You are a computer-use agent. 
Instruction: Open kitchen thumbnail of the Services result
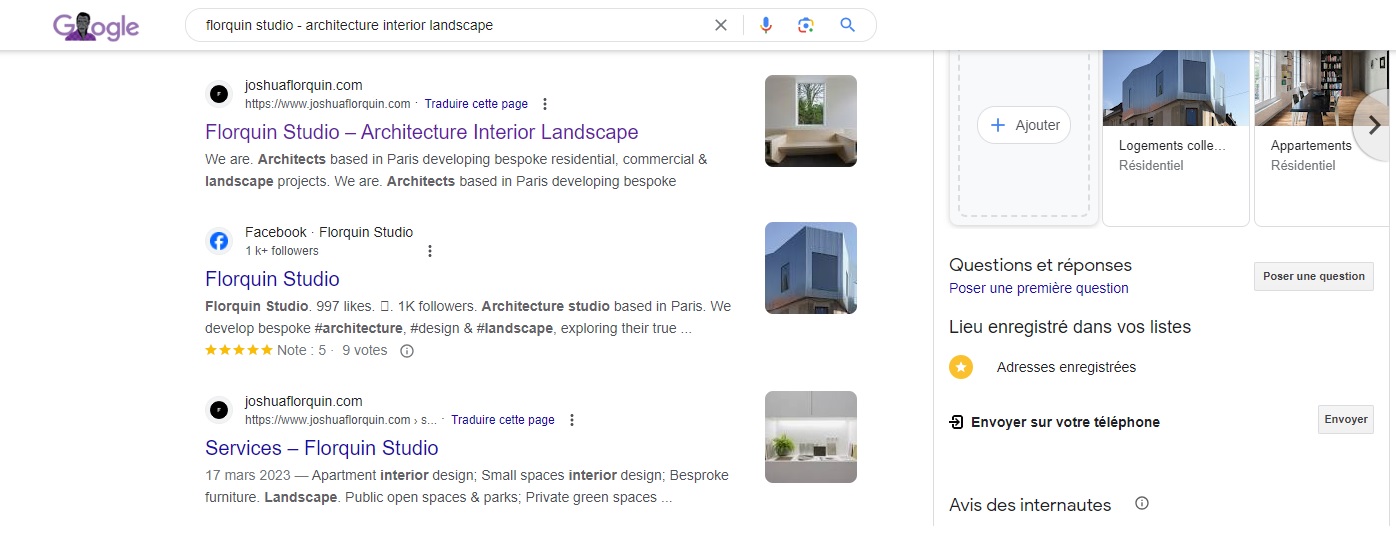point(811,437)
